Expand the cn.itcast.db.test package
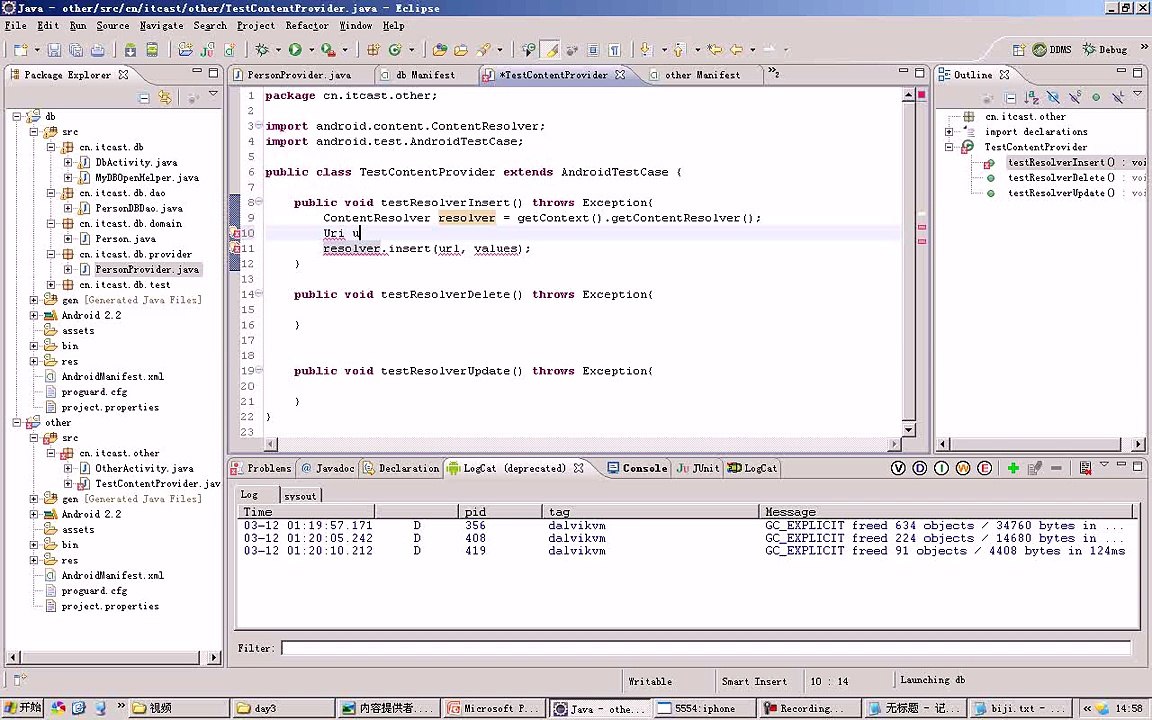Image resolution: width=1152 pixels, height=720 pixels. tap(51, 284)
